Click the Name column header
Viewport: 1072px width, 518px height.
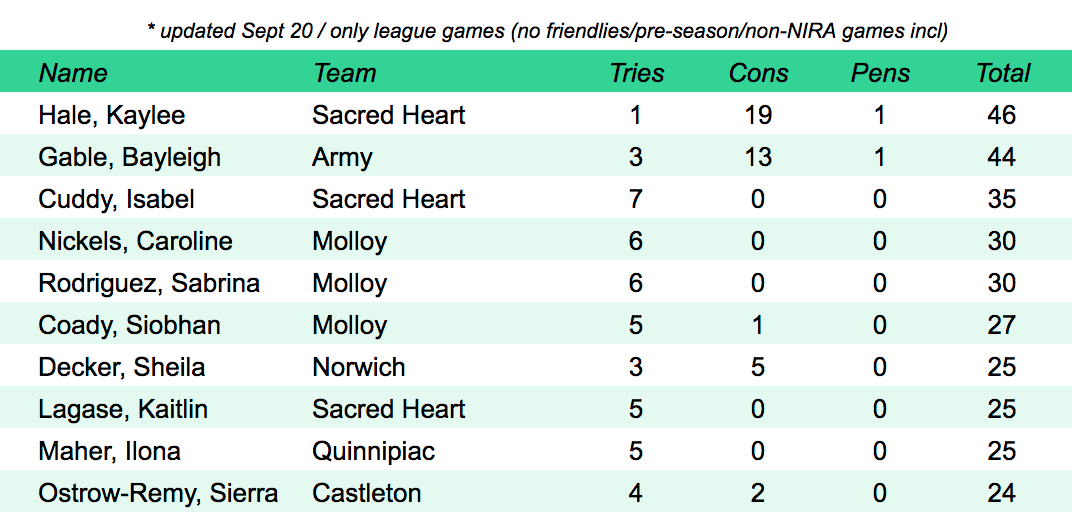(73, 73)
